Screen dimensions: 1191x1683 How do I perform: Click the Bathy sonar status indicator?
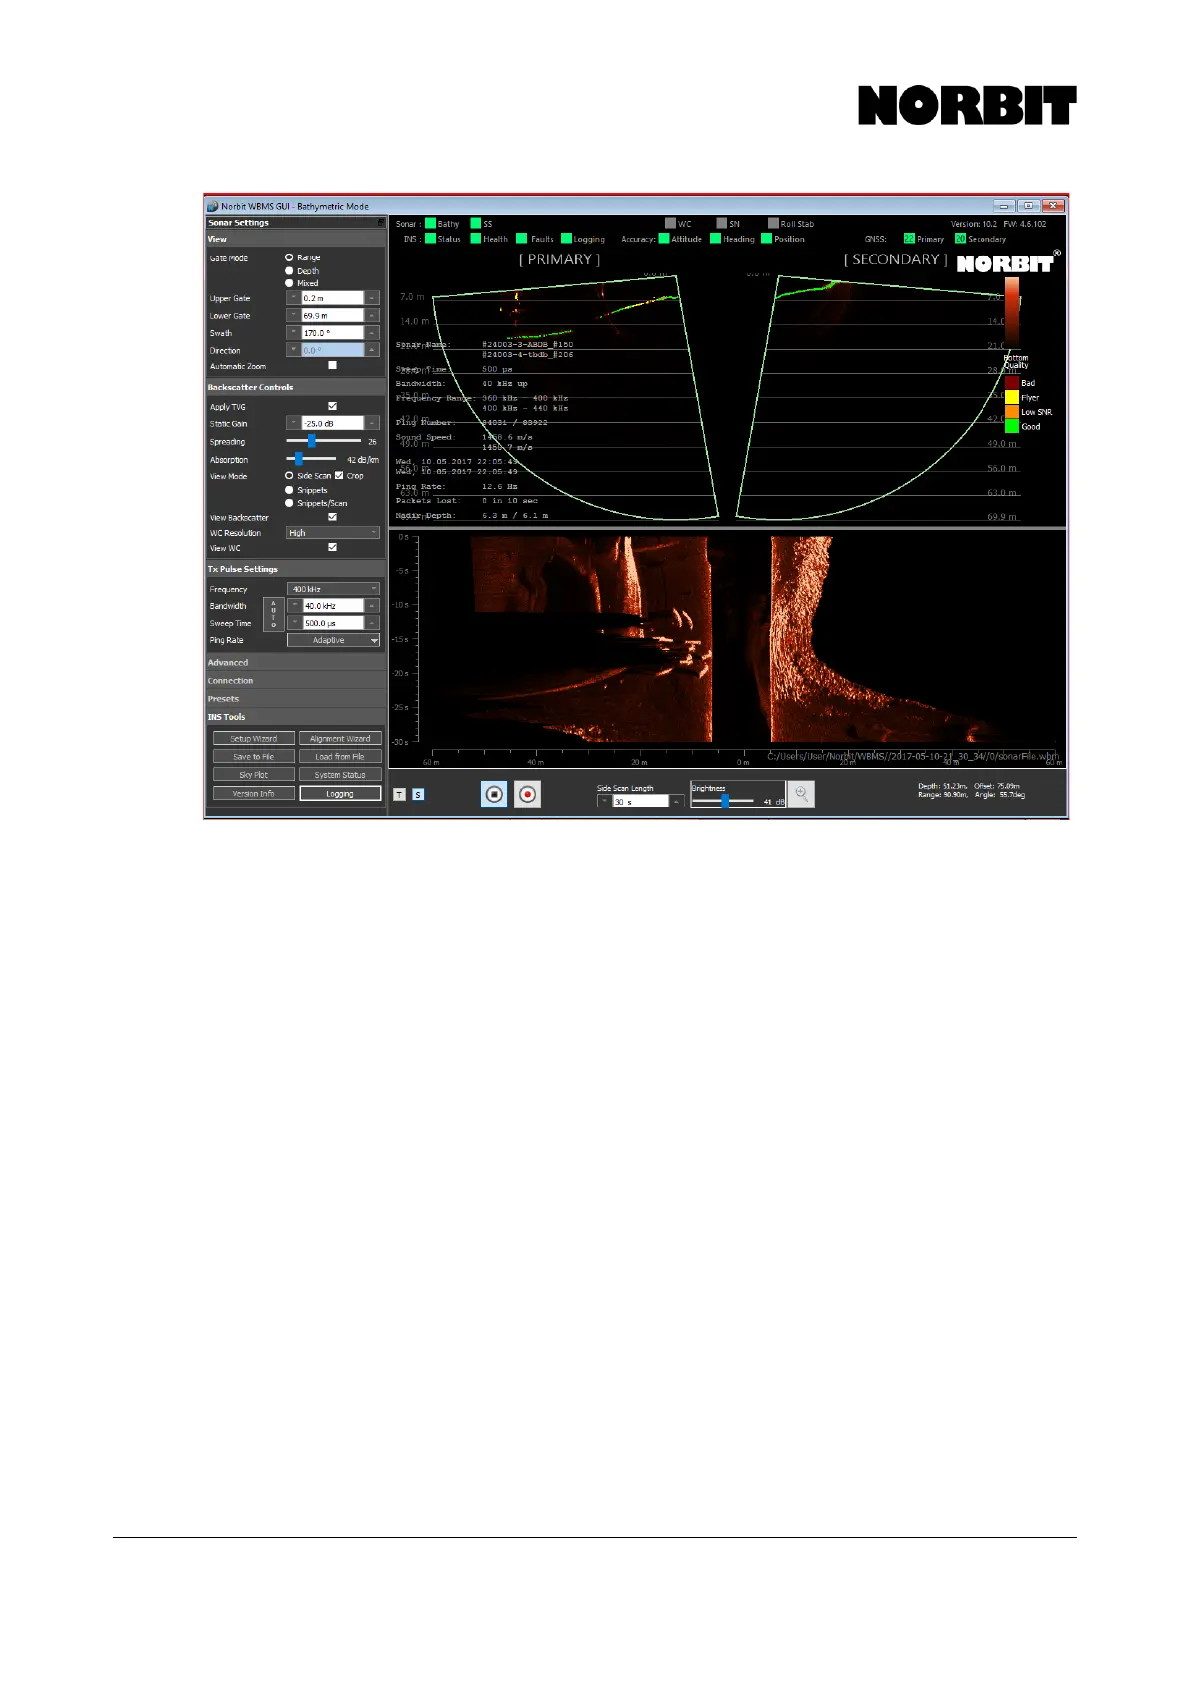point(430,224)
